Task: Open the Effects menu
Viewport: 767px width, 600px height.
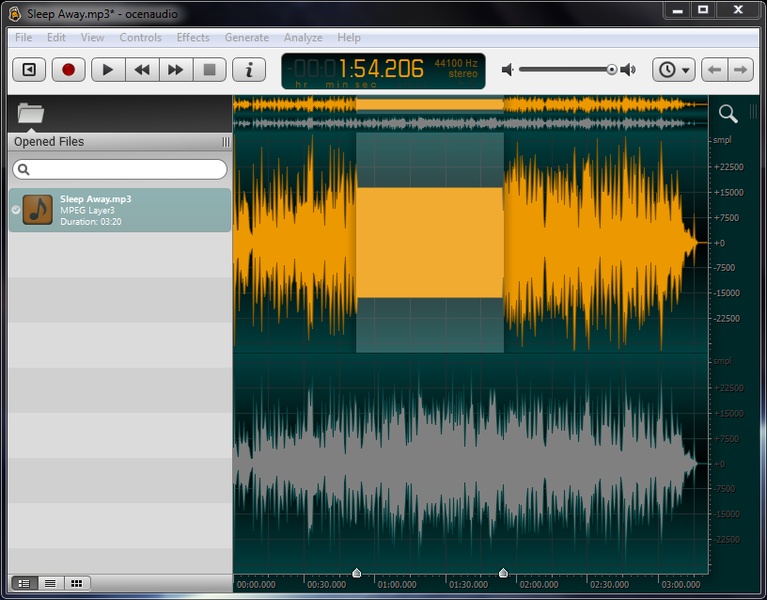Action: (x=193, y=38)
